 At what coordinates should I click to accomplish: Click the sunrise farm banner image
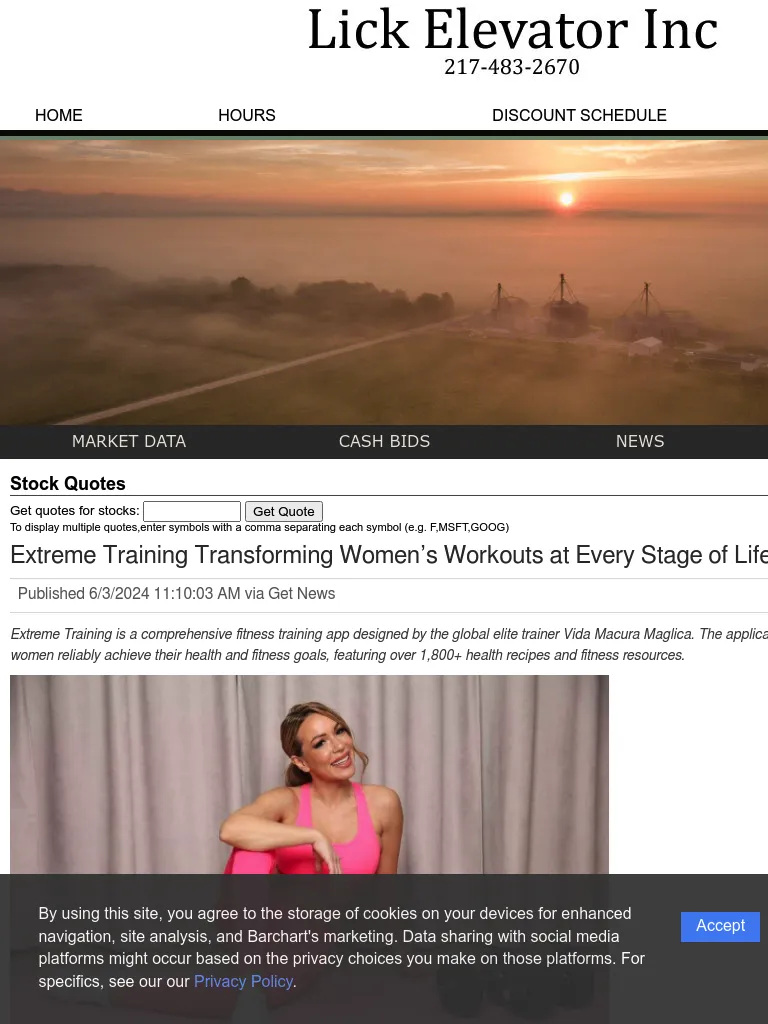click(384, 282)
